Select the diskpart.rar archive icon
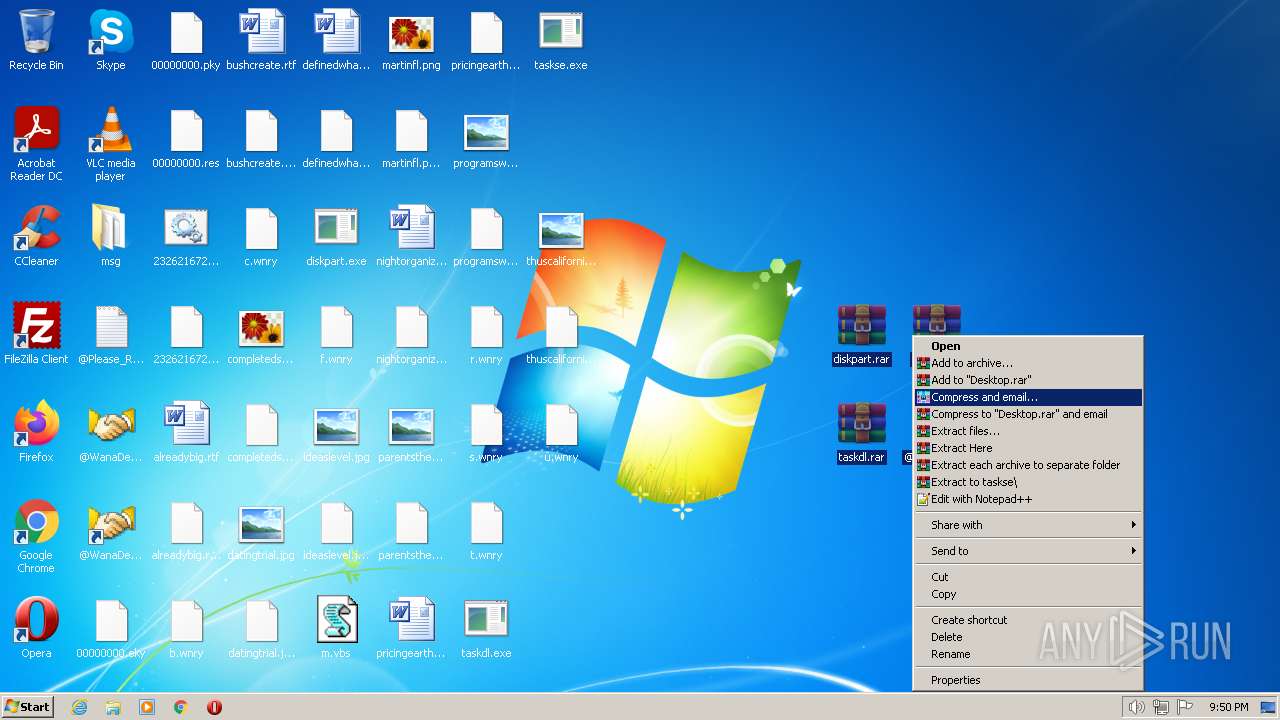This screenshot has height=720, width=1280. (861, 335)
